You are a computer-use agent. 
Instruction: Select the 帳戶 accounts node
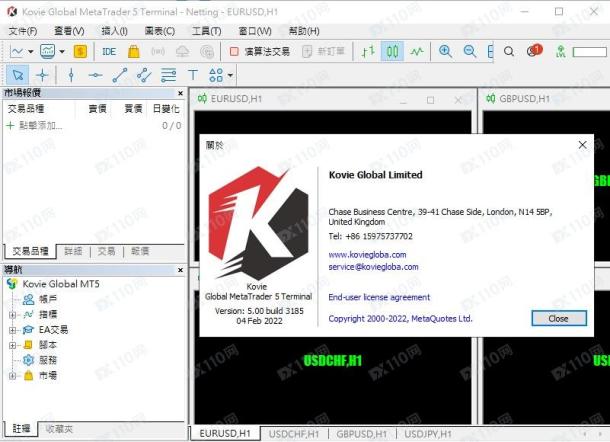coord(48,299)
